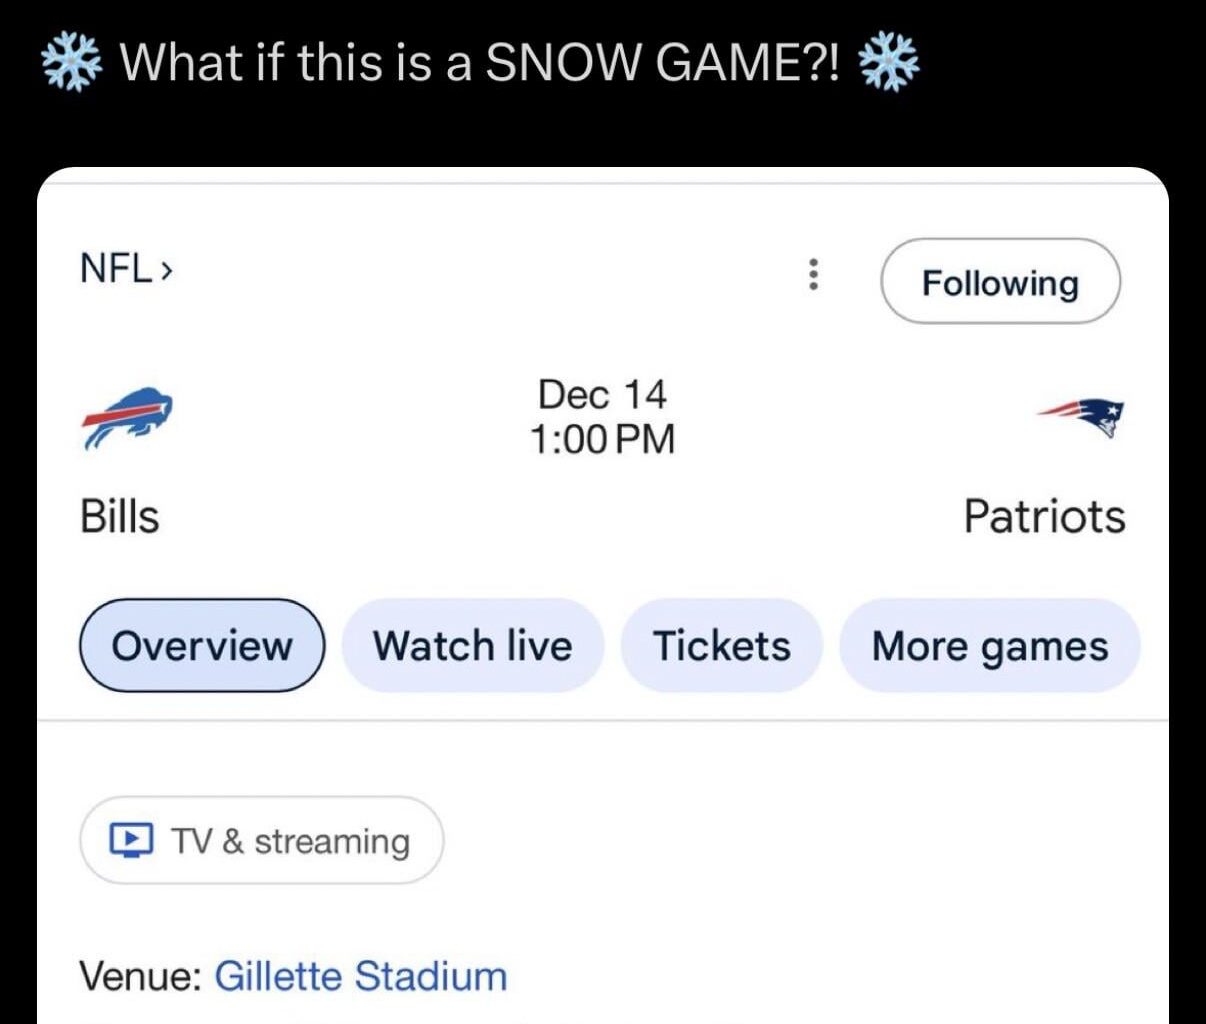Unfollow this game via the Following toggle
The width and height of the screenshot is (1206, 1024).
pos(1001,282)
